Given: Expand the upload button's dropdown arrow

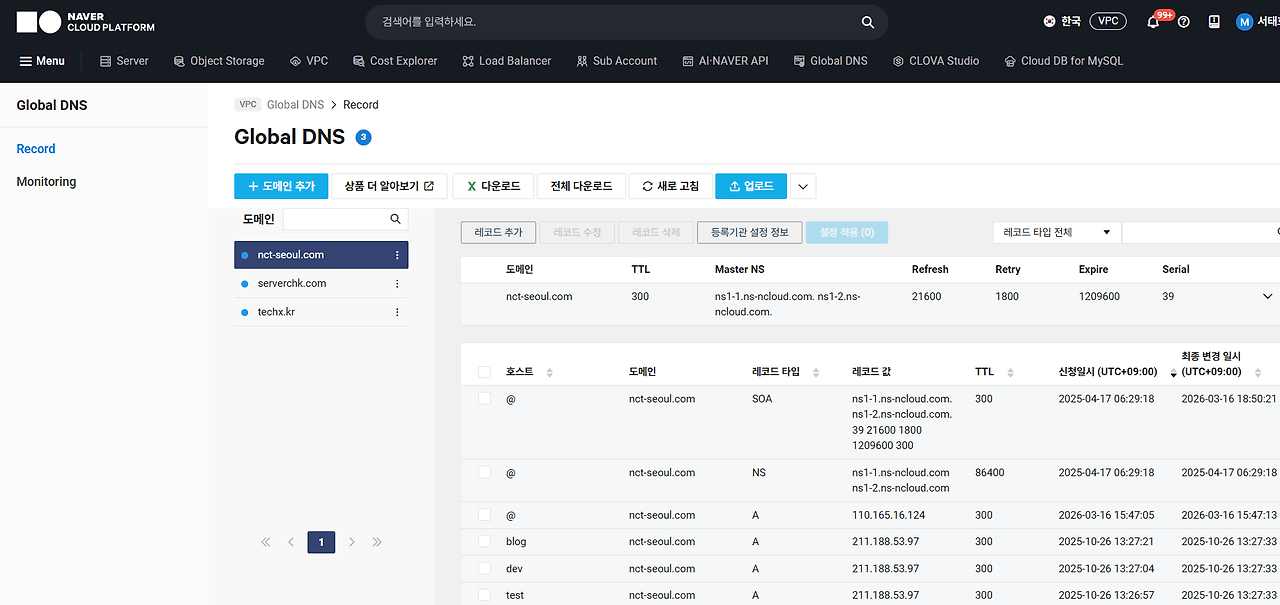Looking at the screenshot, I should pos(802,186).
